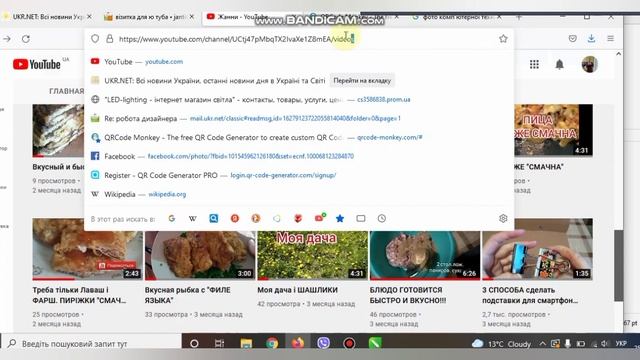Switch input language УКР

[621, 344]
